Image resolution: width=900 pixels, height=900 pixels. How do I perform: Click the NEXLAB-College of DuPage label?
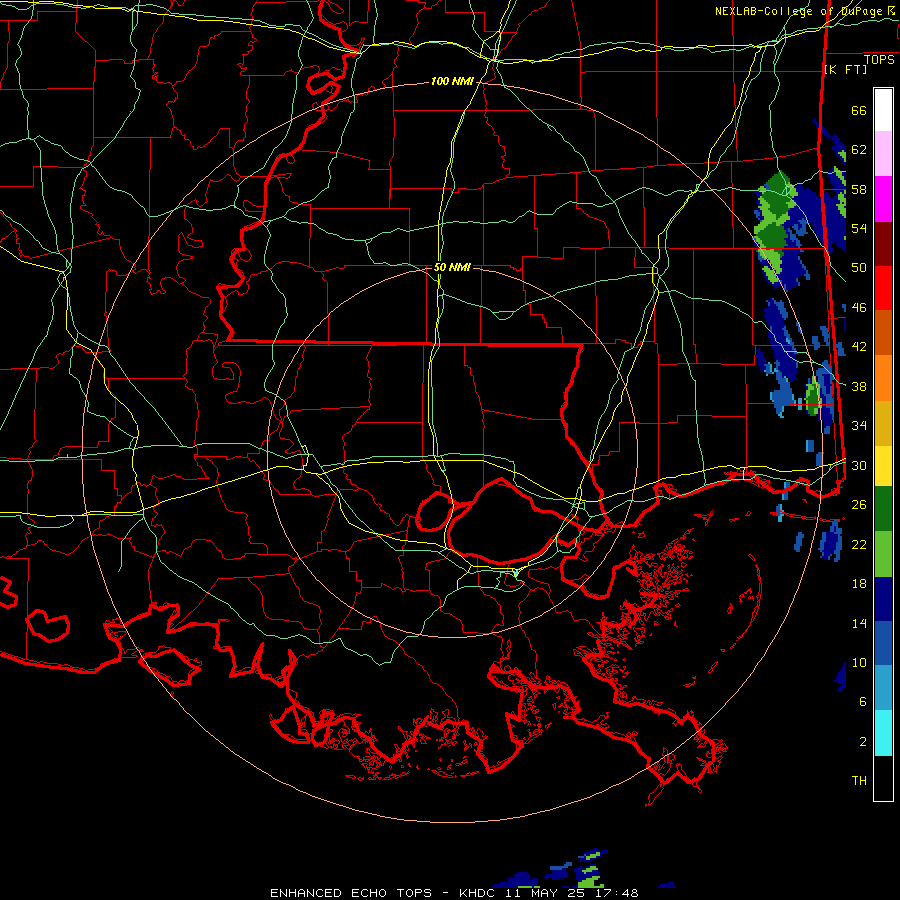[800, 11]
